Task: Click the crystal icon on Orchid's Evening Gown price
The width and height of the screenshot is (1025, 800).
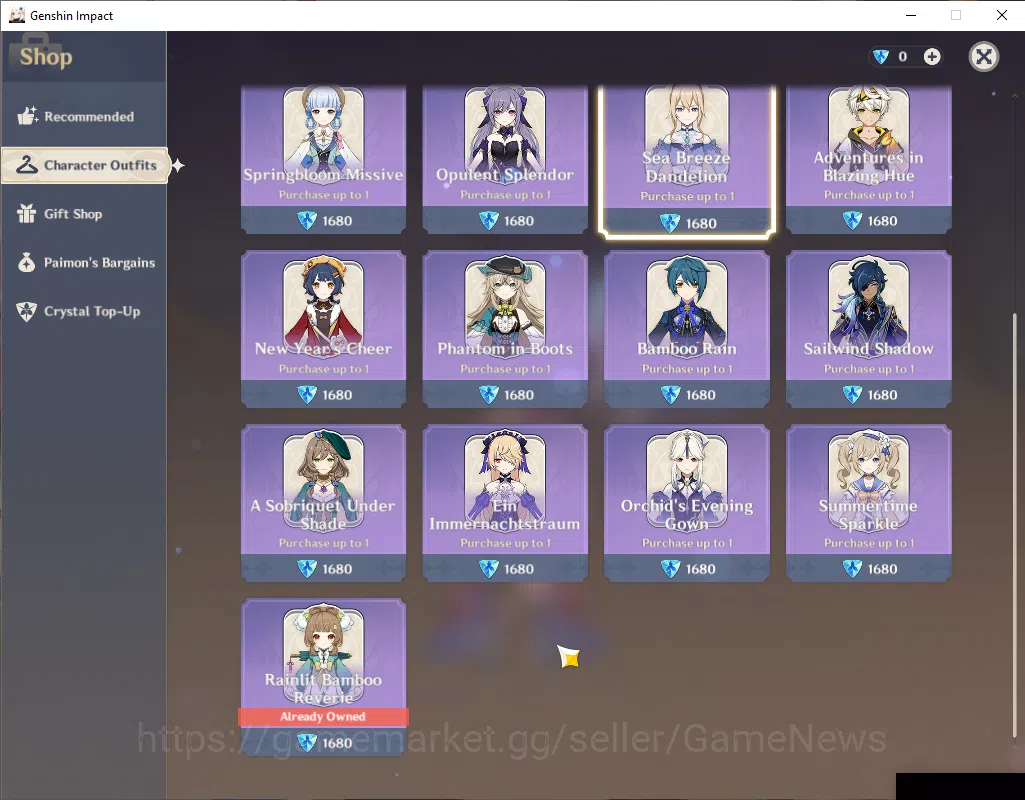Action: [x=671, y=569]
